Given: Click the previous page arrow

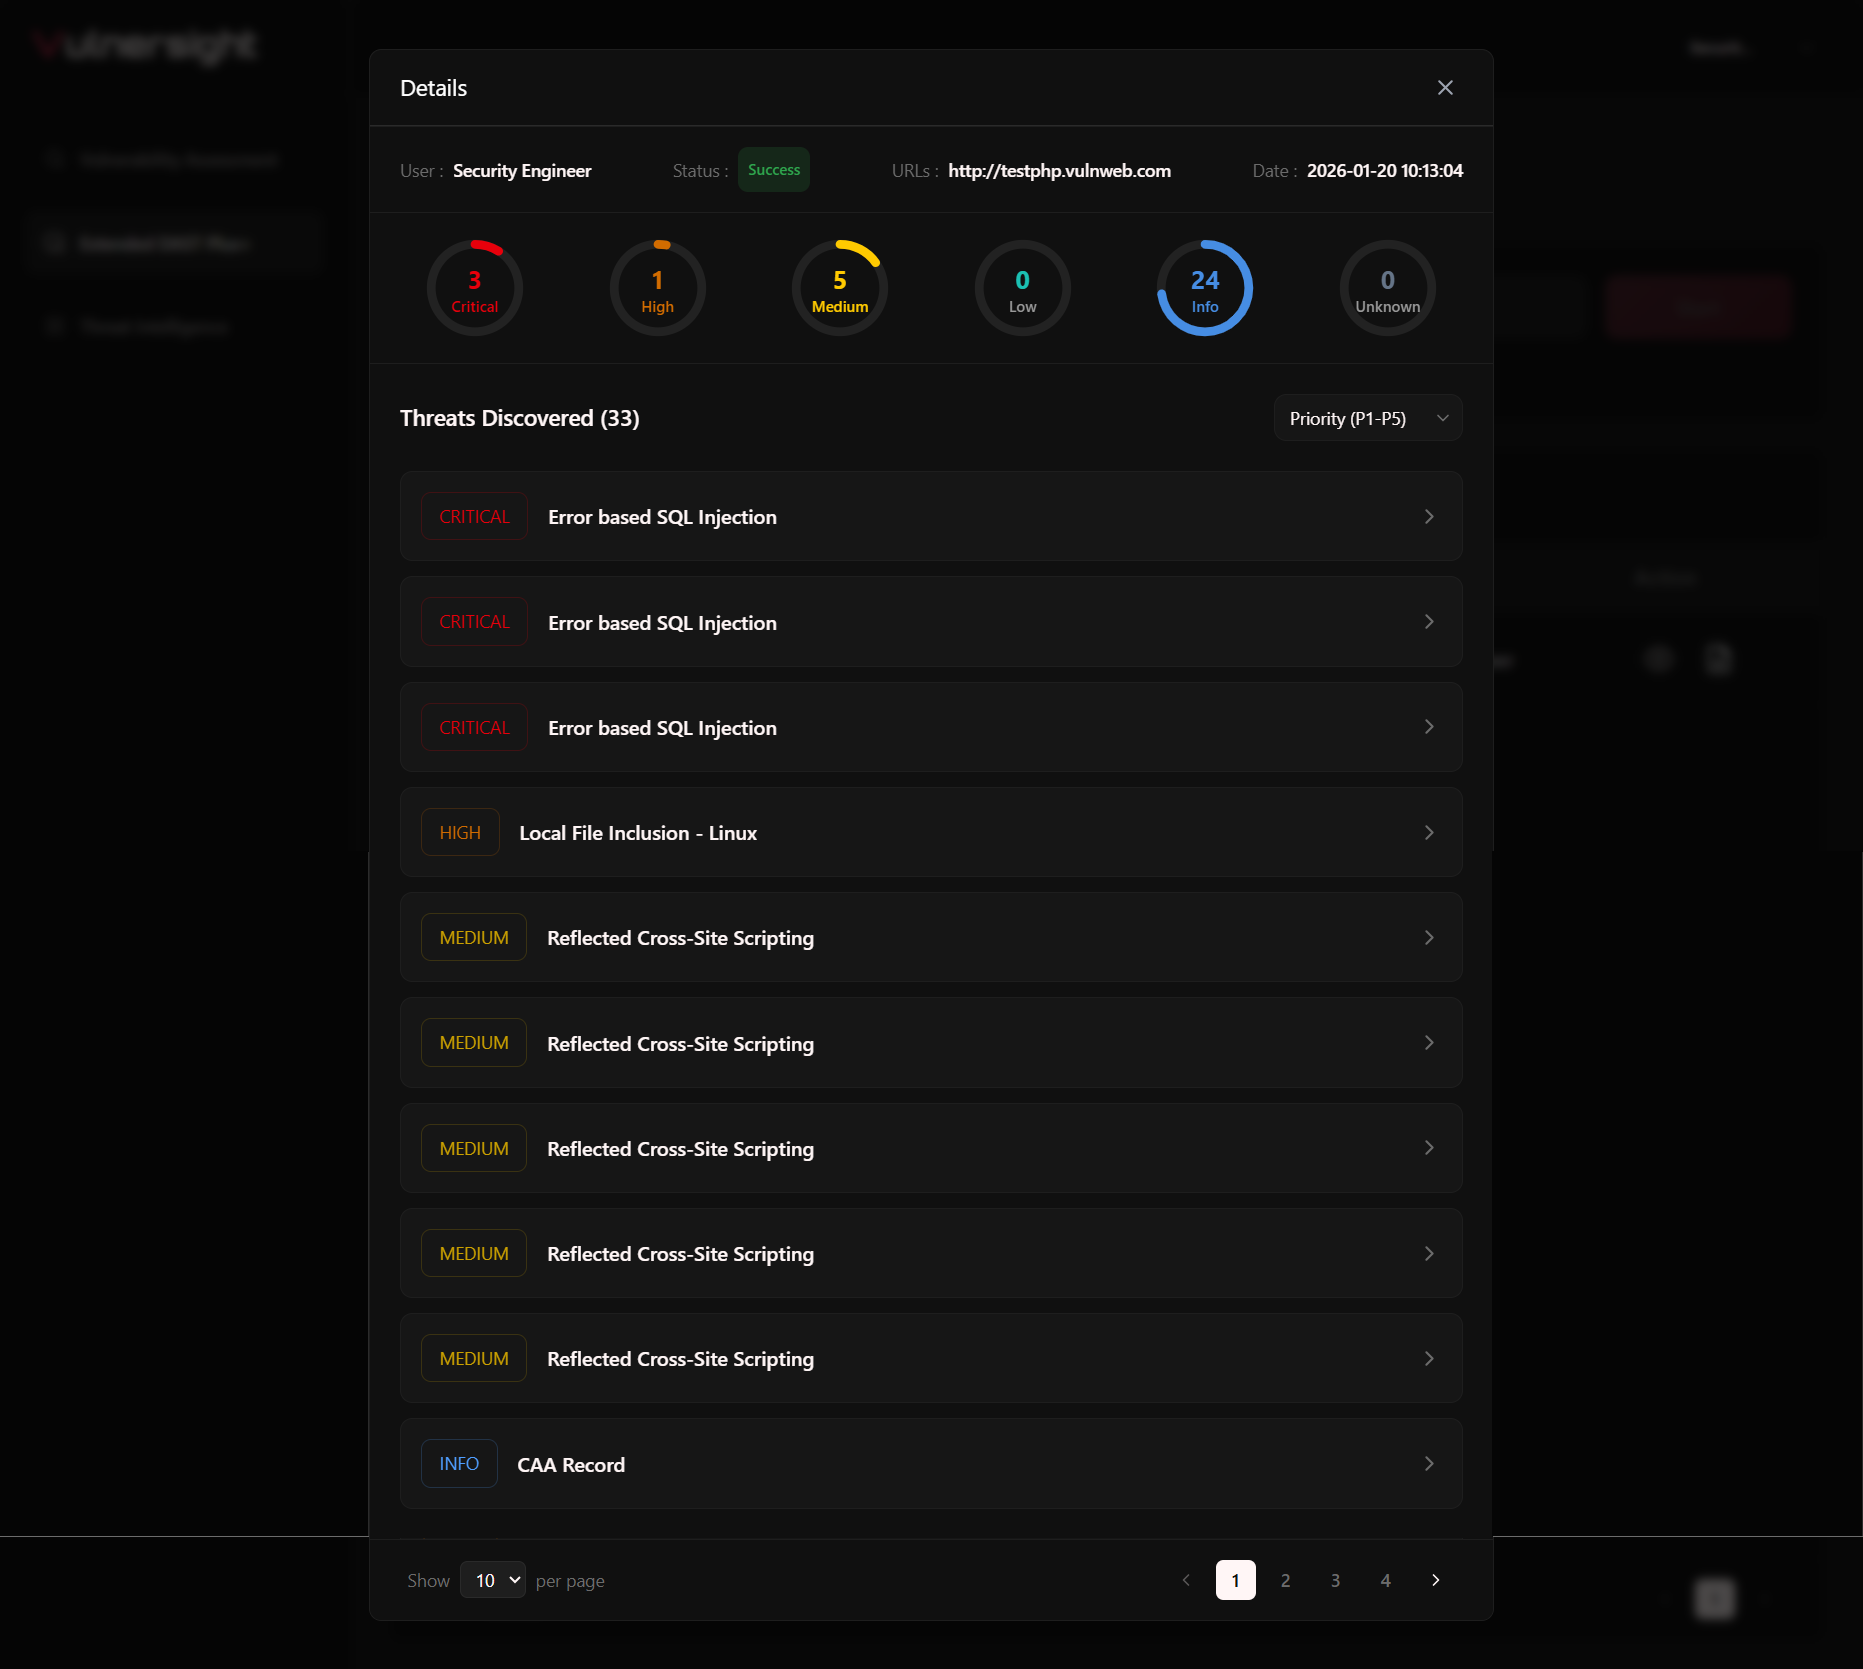Looking at the screenshot, I should coord(1185,1580).
